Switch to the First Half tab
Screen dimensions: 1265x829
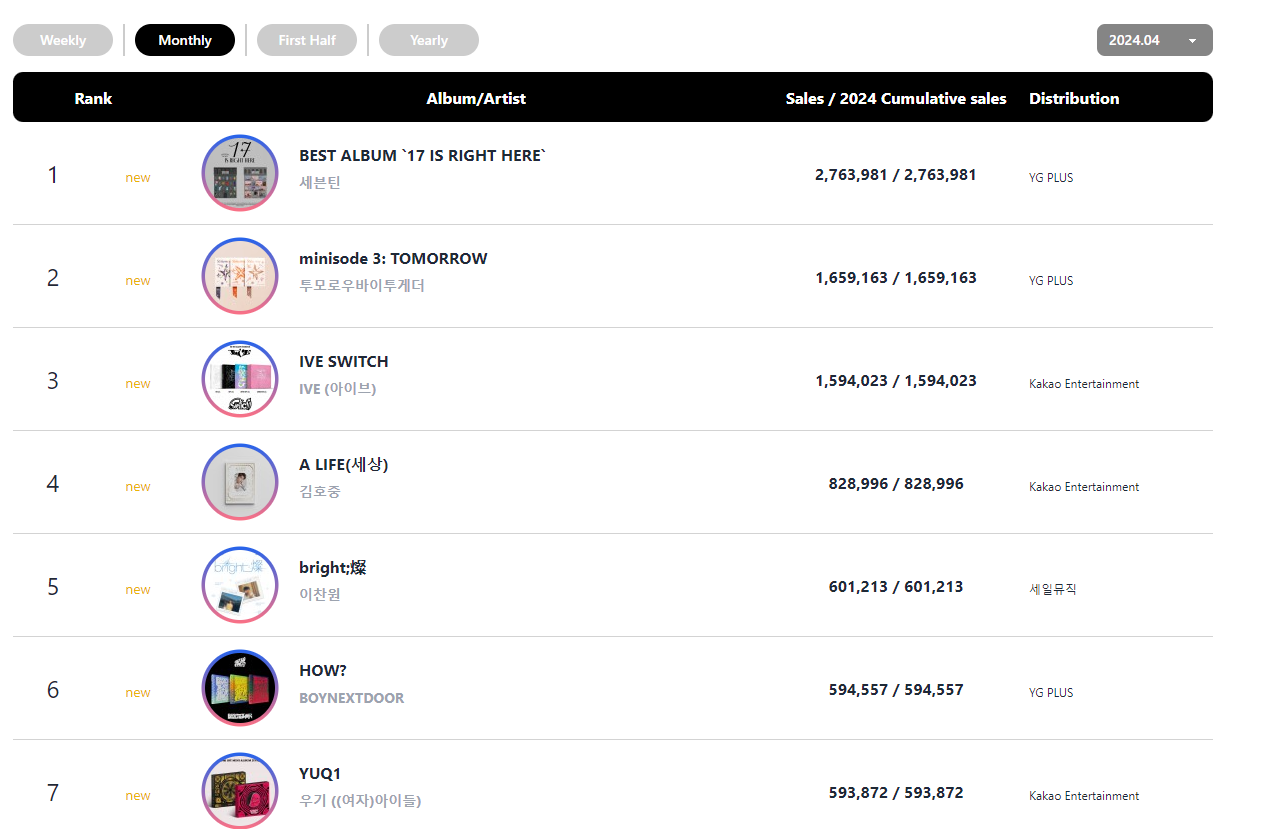(x=307, y=40)
